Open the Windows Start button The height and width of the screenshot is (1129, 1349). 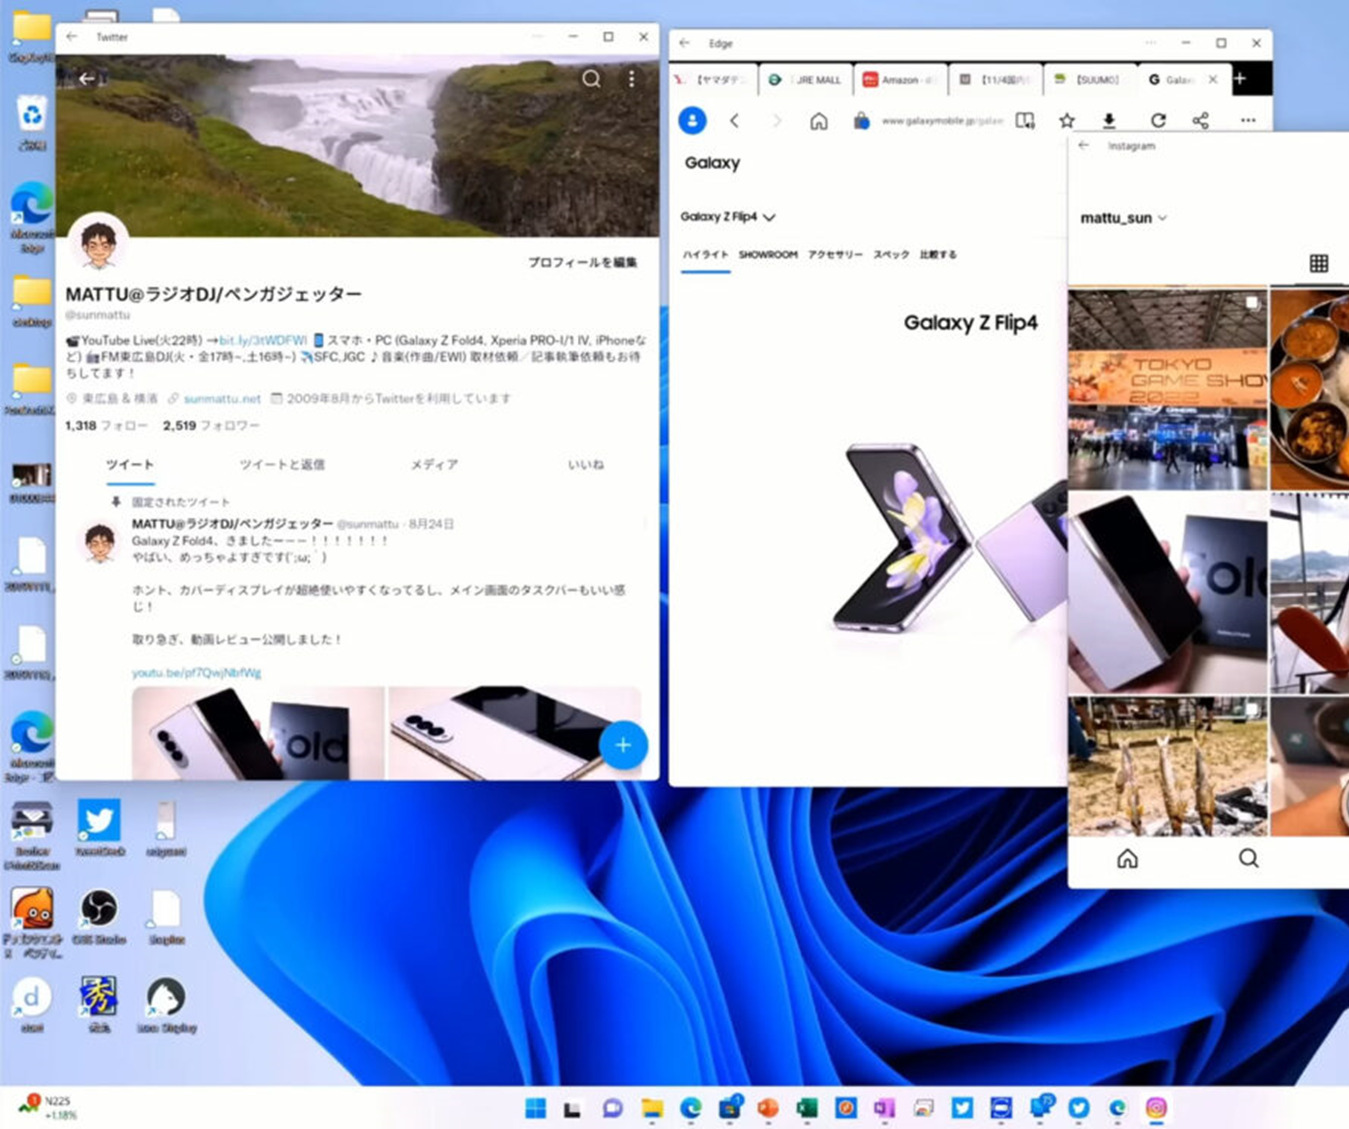coord(536,1108)
